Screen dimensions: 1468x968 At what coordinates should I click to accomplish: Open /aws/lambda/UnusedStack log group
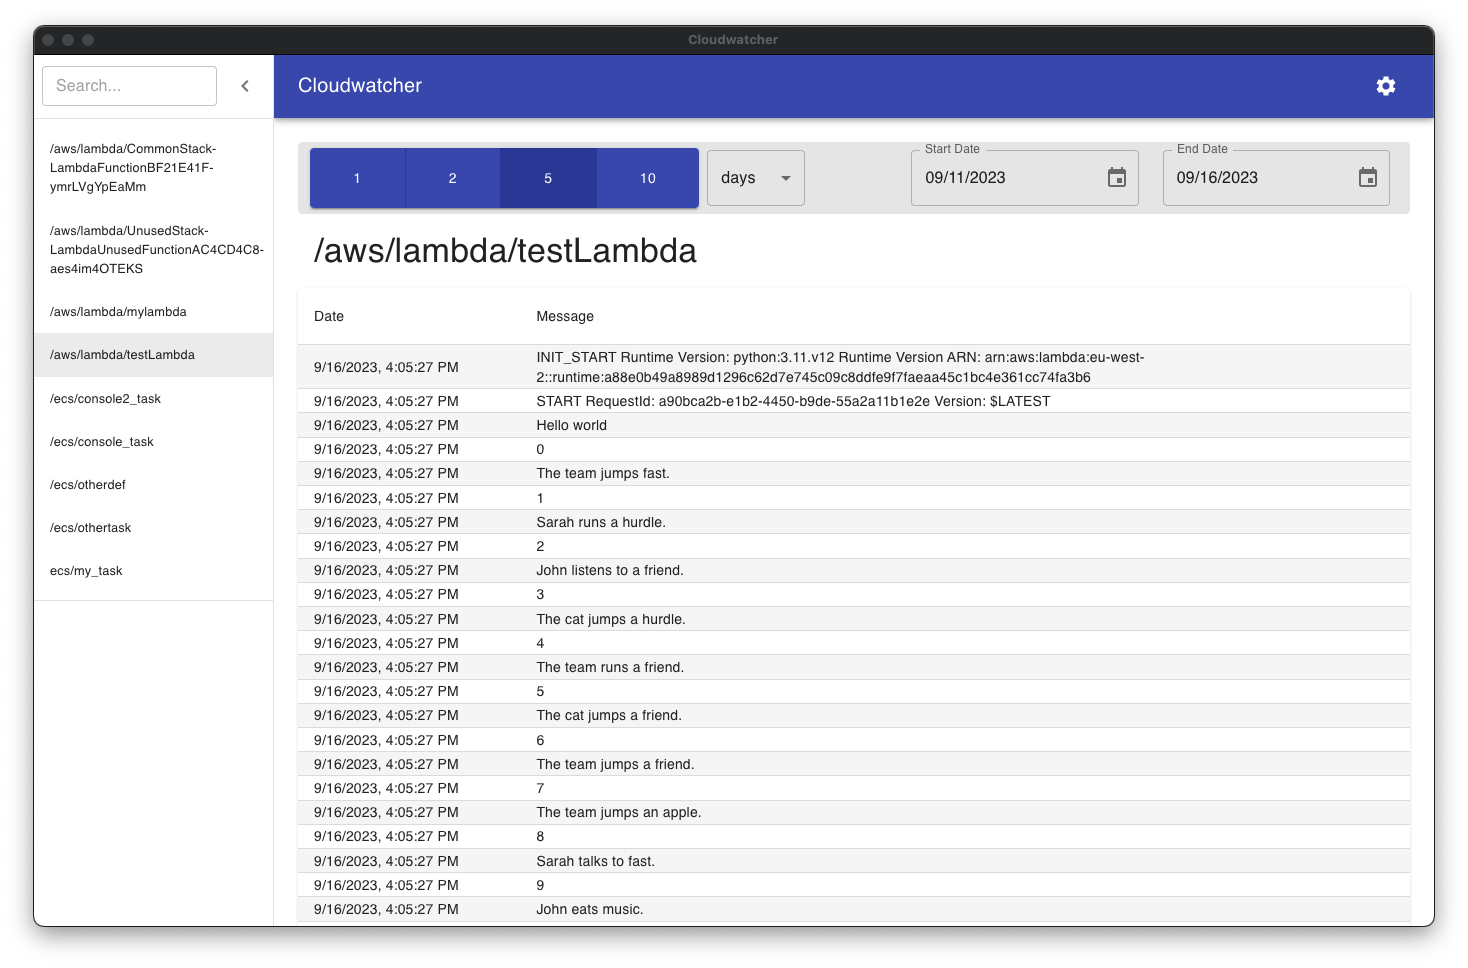pyautogui.click(x=153, y=250)
